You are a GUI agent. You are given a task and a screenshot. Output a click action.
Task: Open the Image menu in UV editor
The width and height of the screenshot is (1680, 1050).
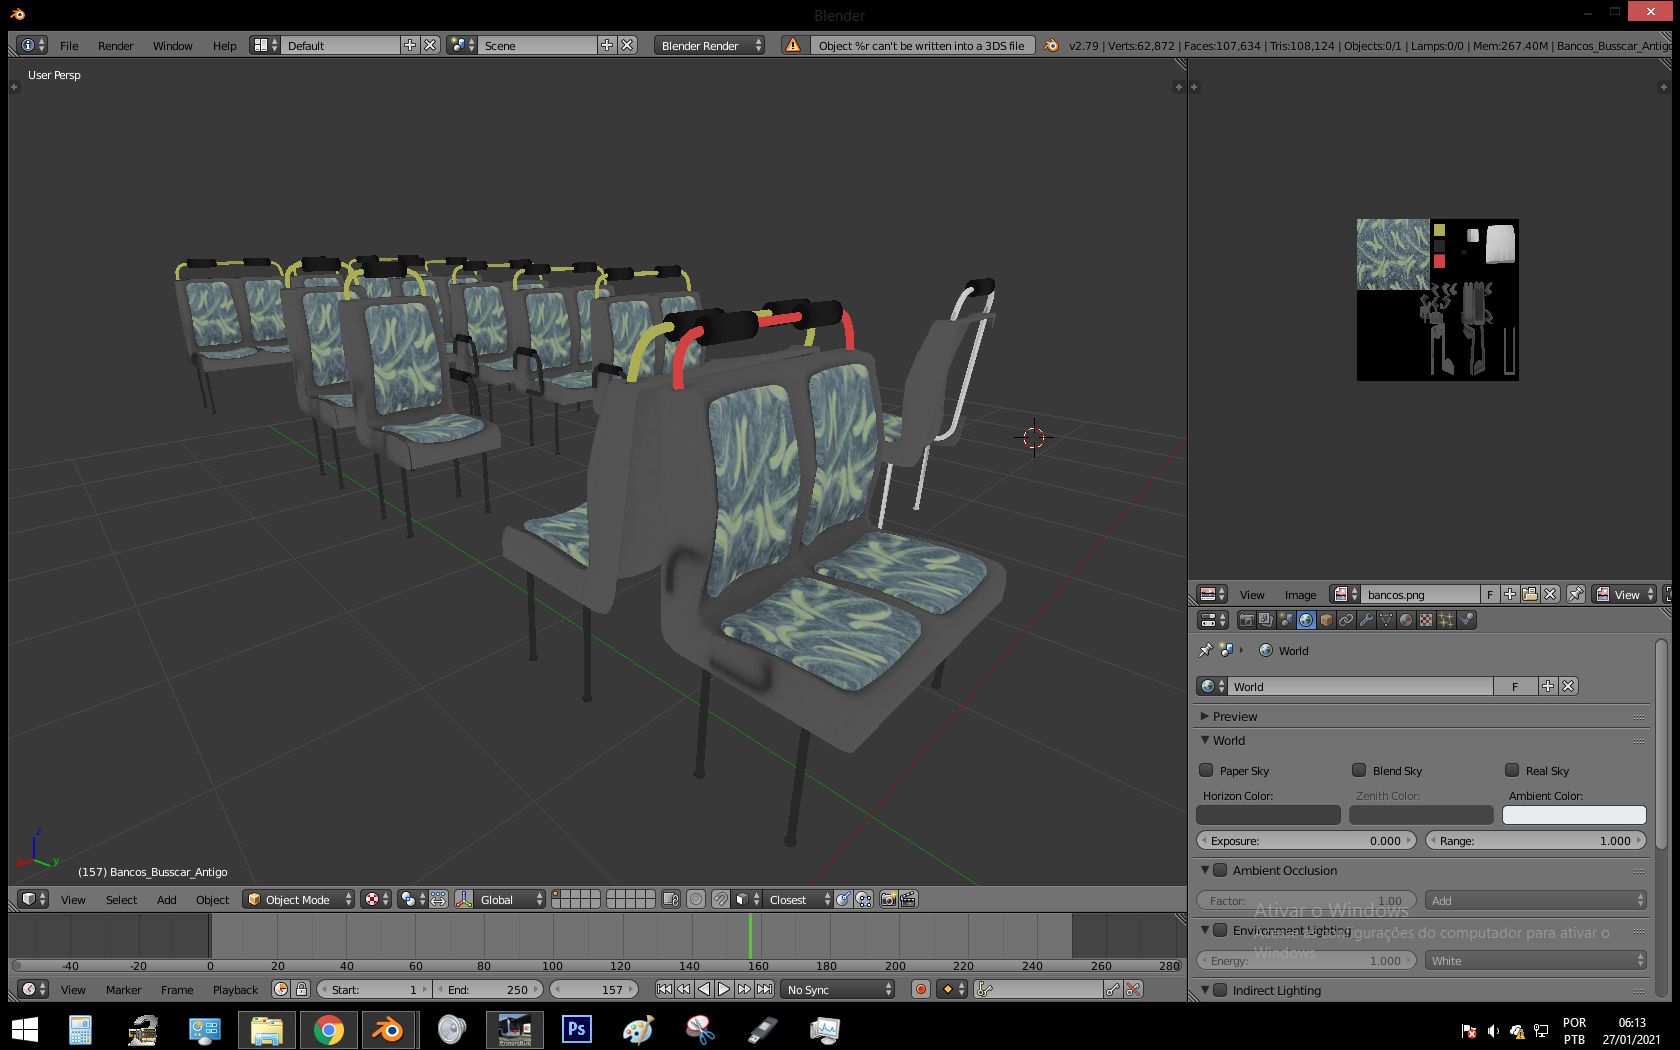click(1300, 595)
